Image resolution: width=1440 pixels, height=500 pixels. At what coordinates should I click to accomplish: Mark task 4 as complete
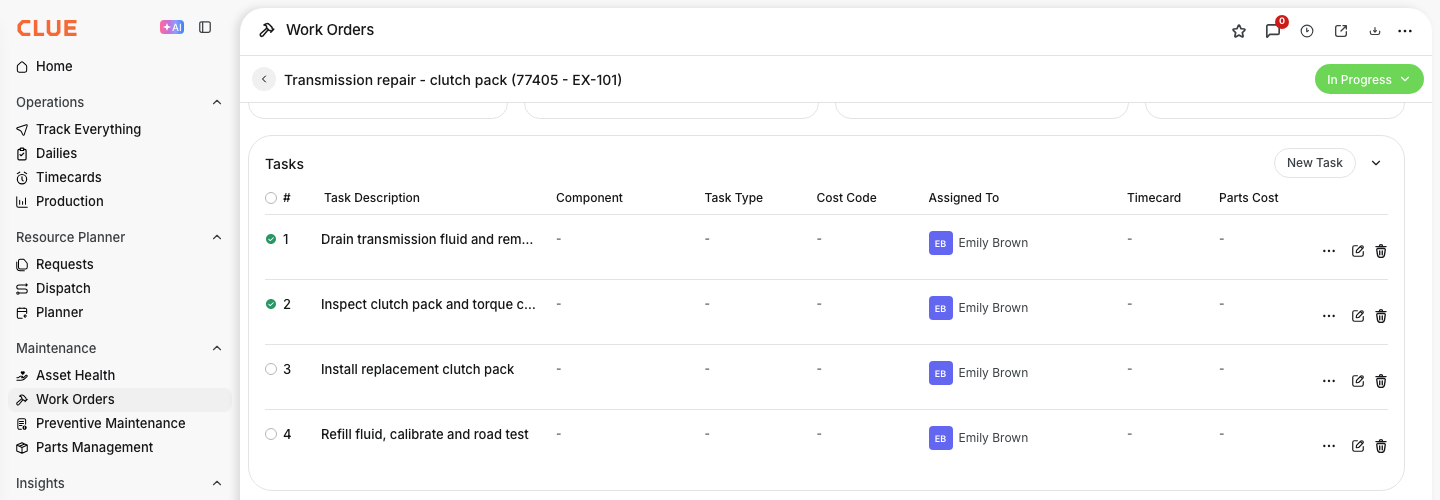271,434
